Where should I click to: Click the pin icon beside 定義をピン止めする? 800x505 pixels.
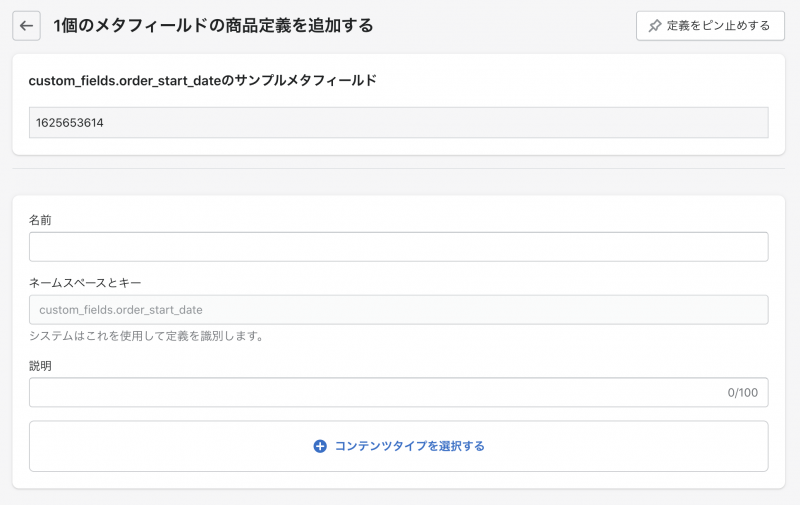[655, 26]
